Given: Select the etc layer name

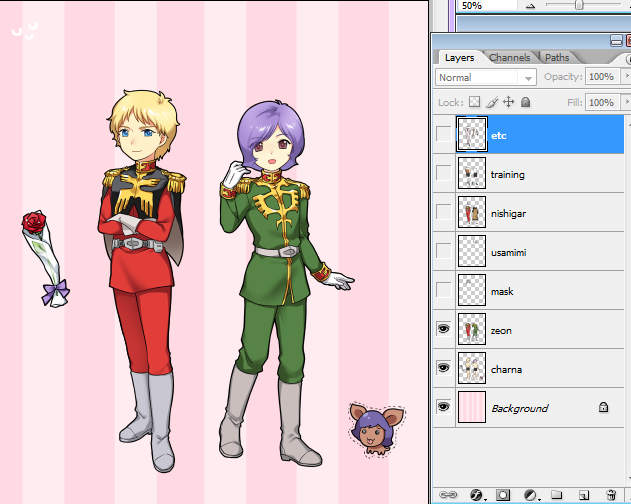Looking at the screenshot, I should [498, 136].
